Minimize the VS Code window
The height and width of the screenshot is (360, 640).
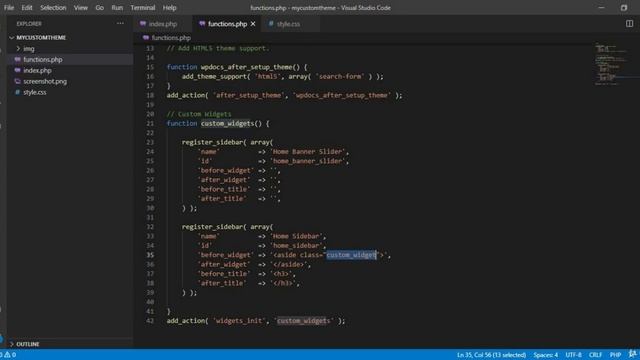click(x=601, y=8)
